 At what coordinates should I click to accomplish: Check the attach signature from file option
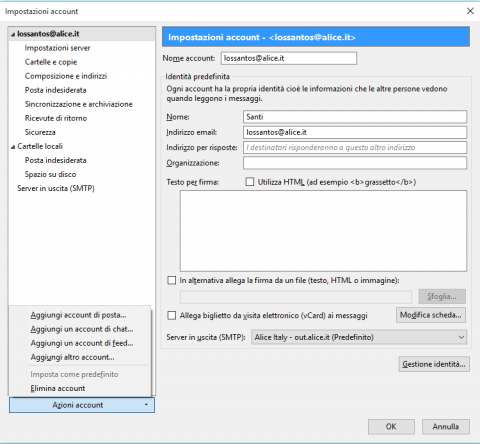(x=172, y=280)
